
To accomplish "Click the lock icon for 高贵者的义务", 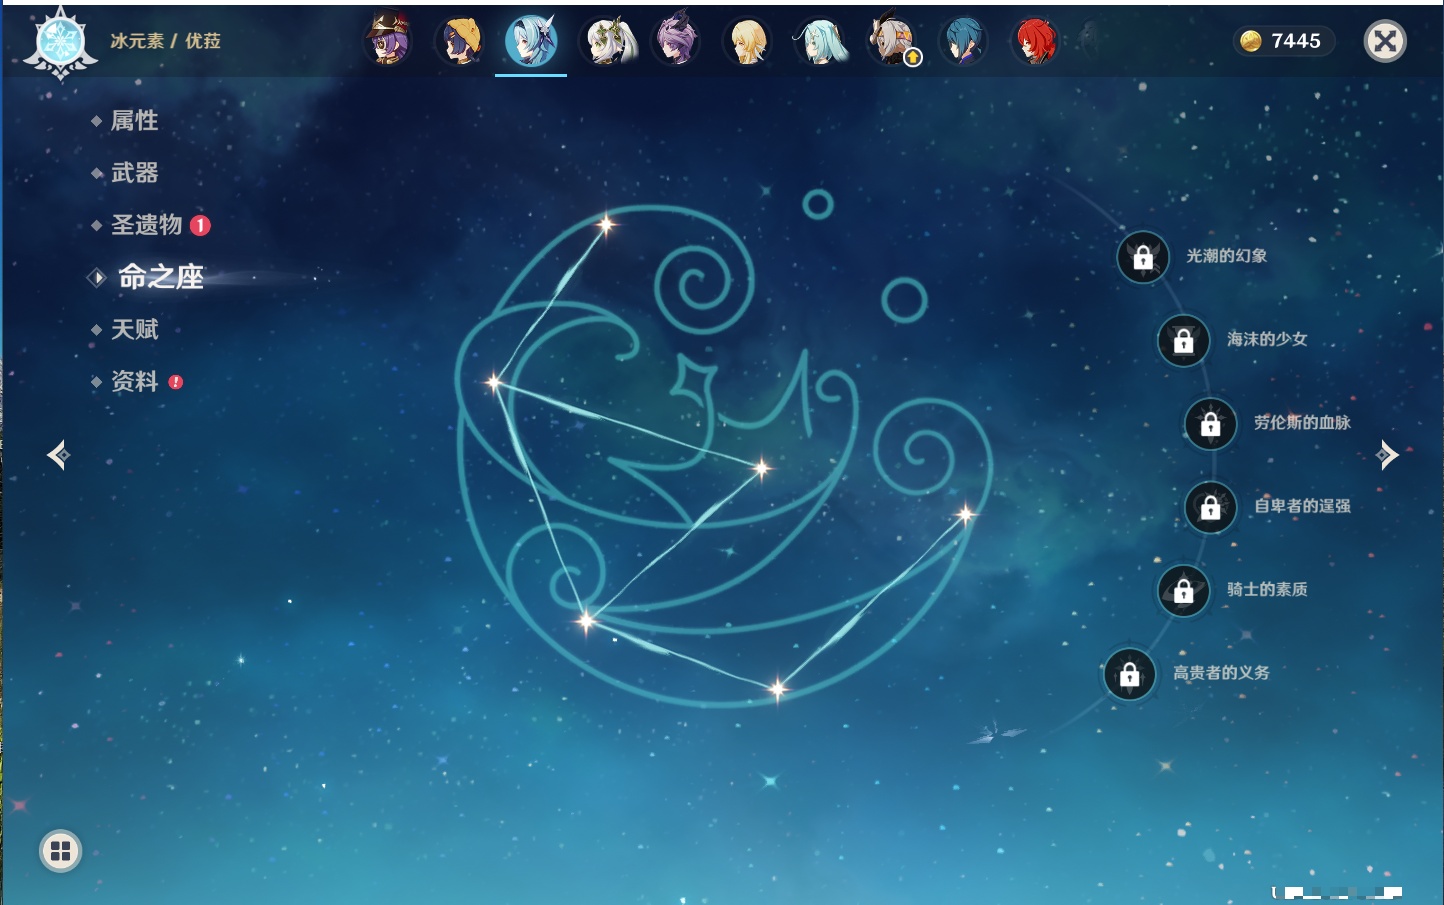I will [1130, 674].
